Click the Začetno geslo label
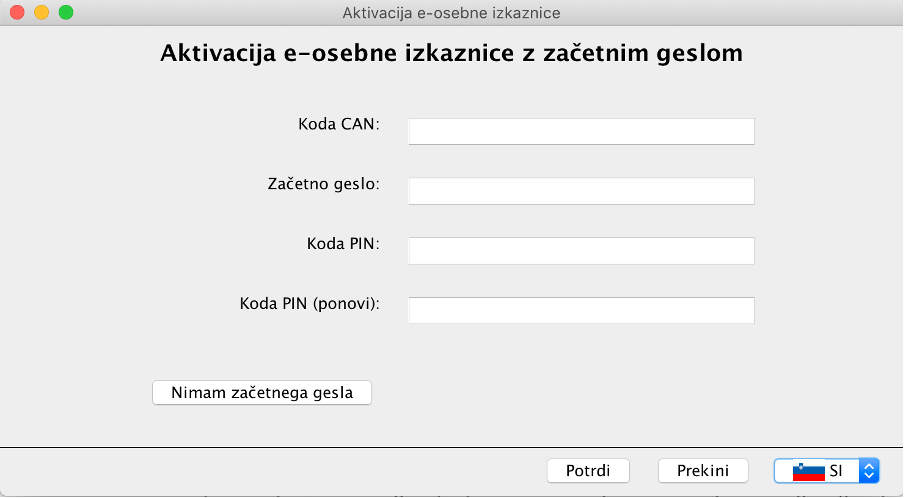 323,184
